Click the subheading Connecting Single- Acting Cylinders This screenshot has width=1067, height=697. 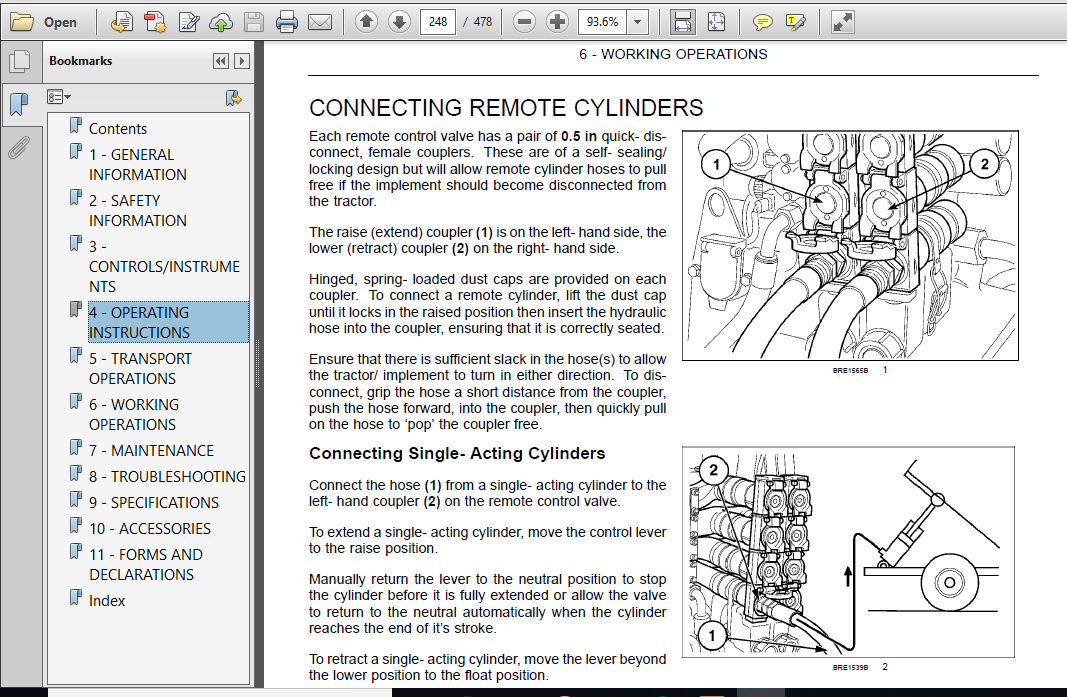click(457, 453)
